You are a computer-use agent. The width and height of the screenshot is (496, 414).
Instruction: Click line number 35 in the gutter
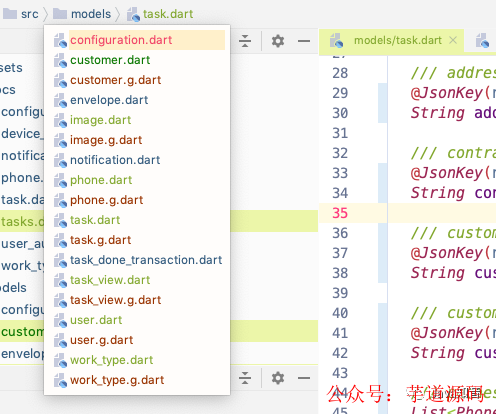click(x=340, y=213)
